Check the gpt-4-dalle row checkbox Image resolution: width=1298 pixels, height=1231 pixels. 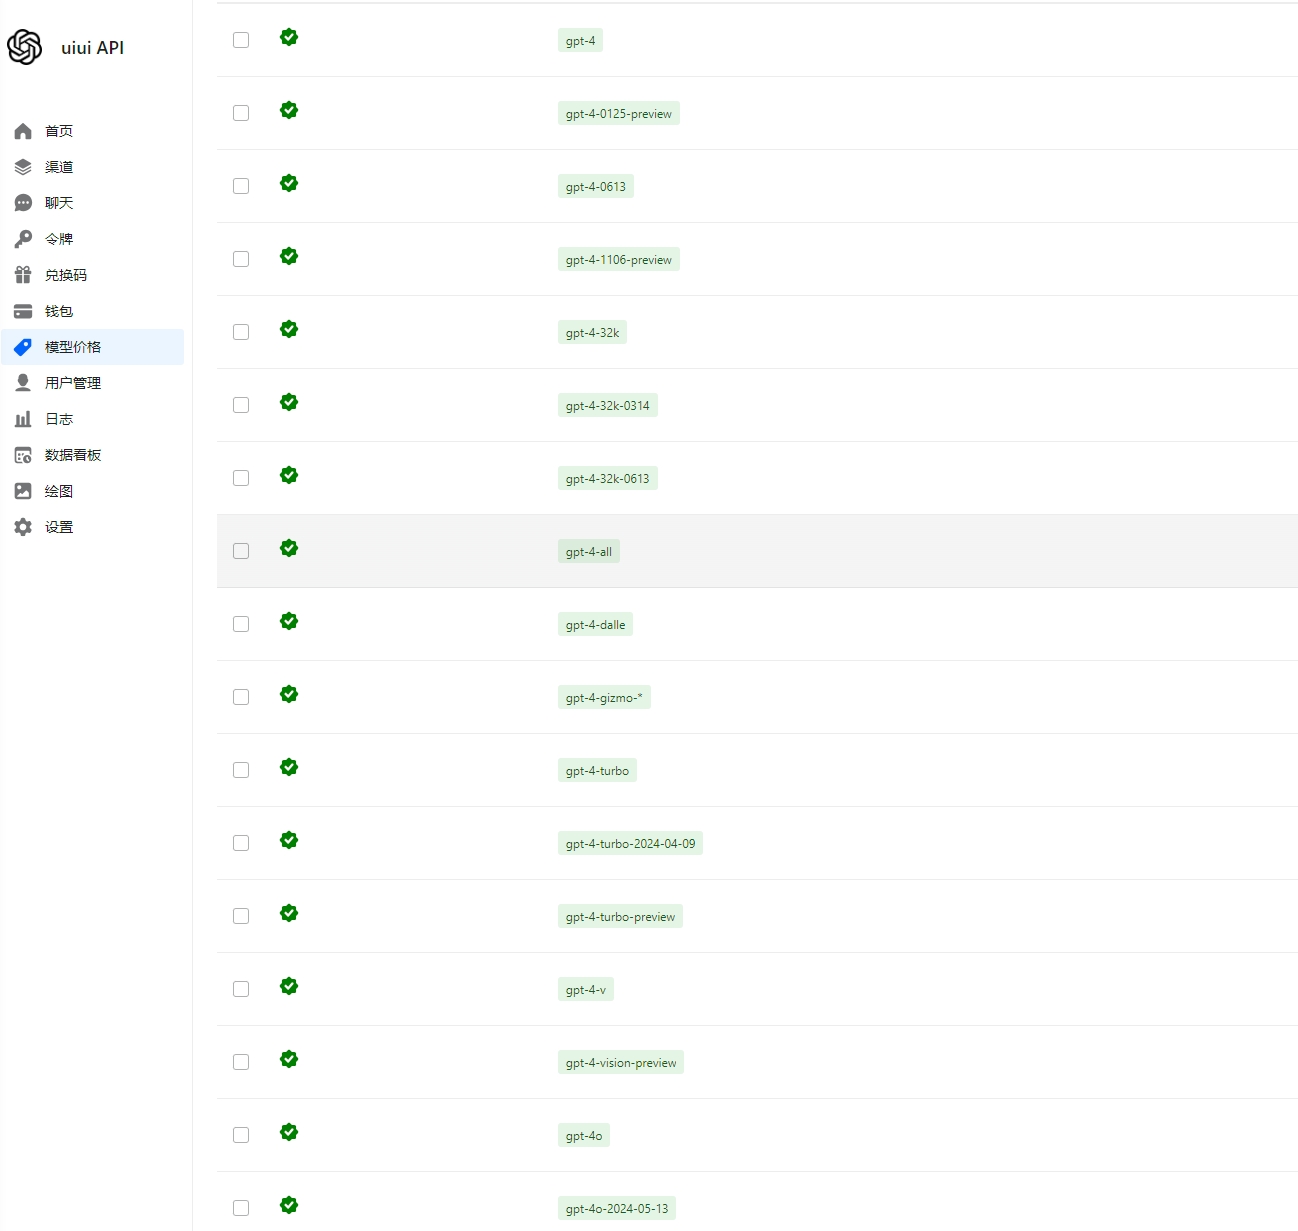[x=241, y=624]
